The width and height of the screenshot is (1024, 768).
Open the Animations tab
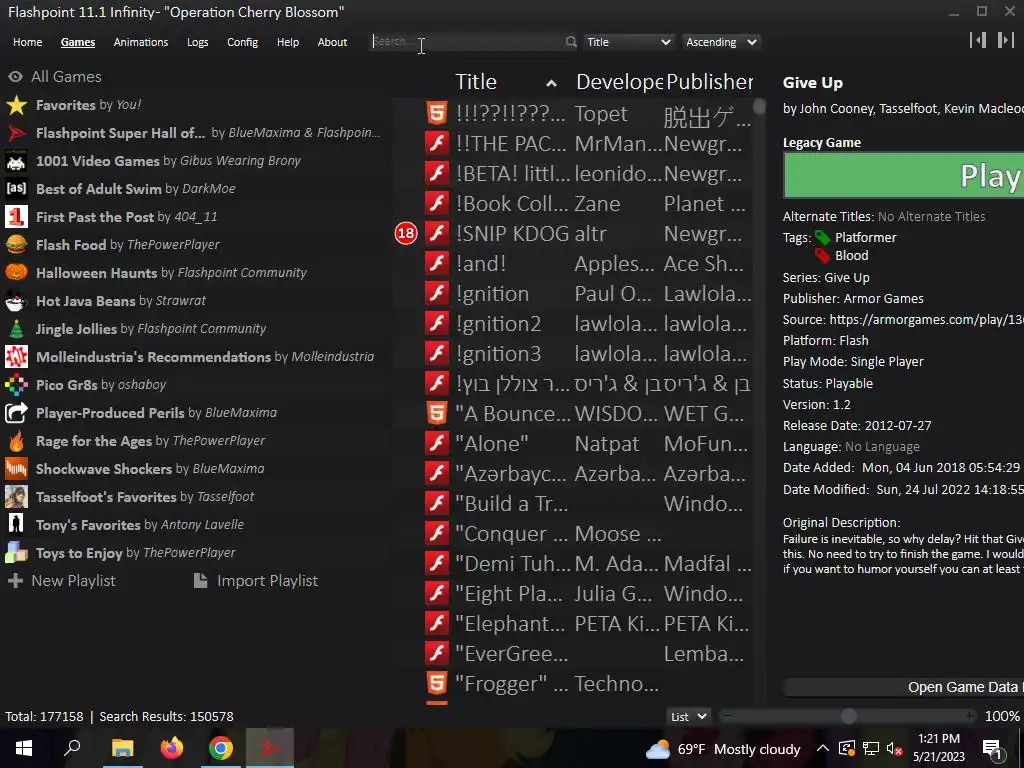click(x=140, y=42)
